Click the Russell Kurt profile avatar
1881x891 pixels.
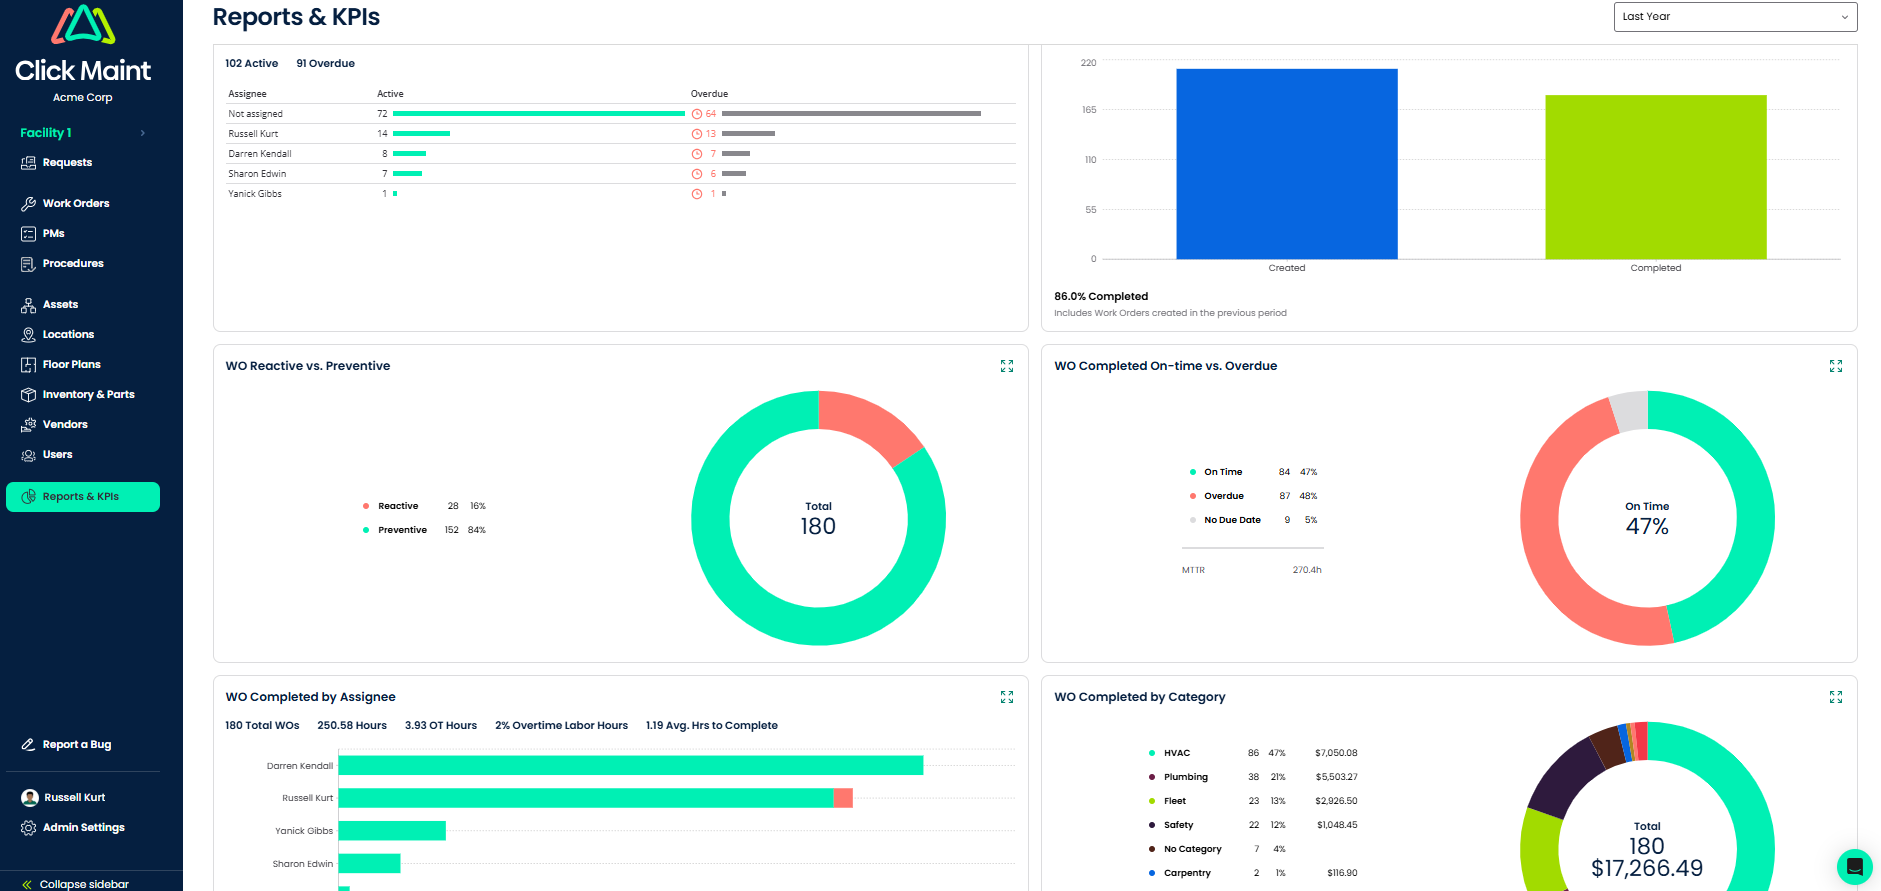point(30,798)
